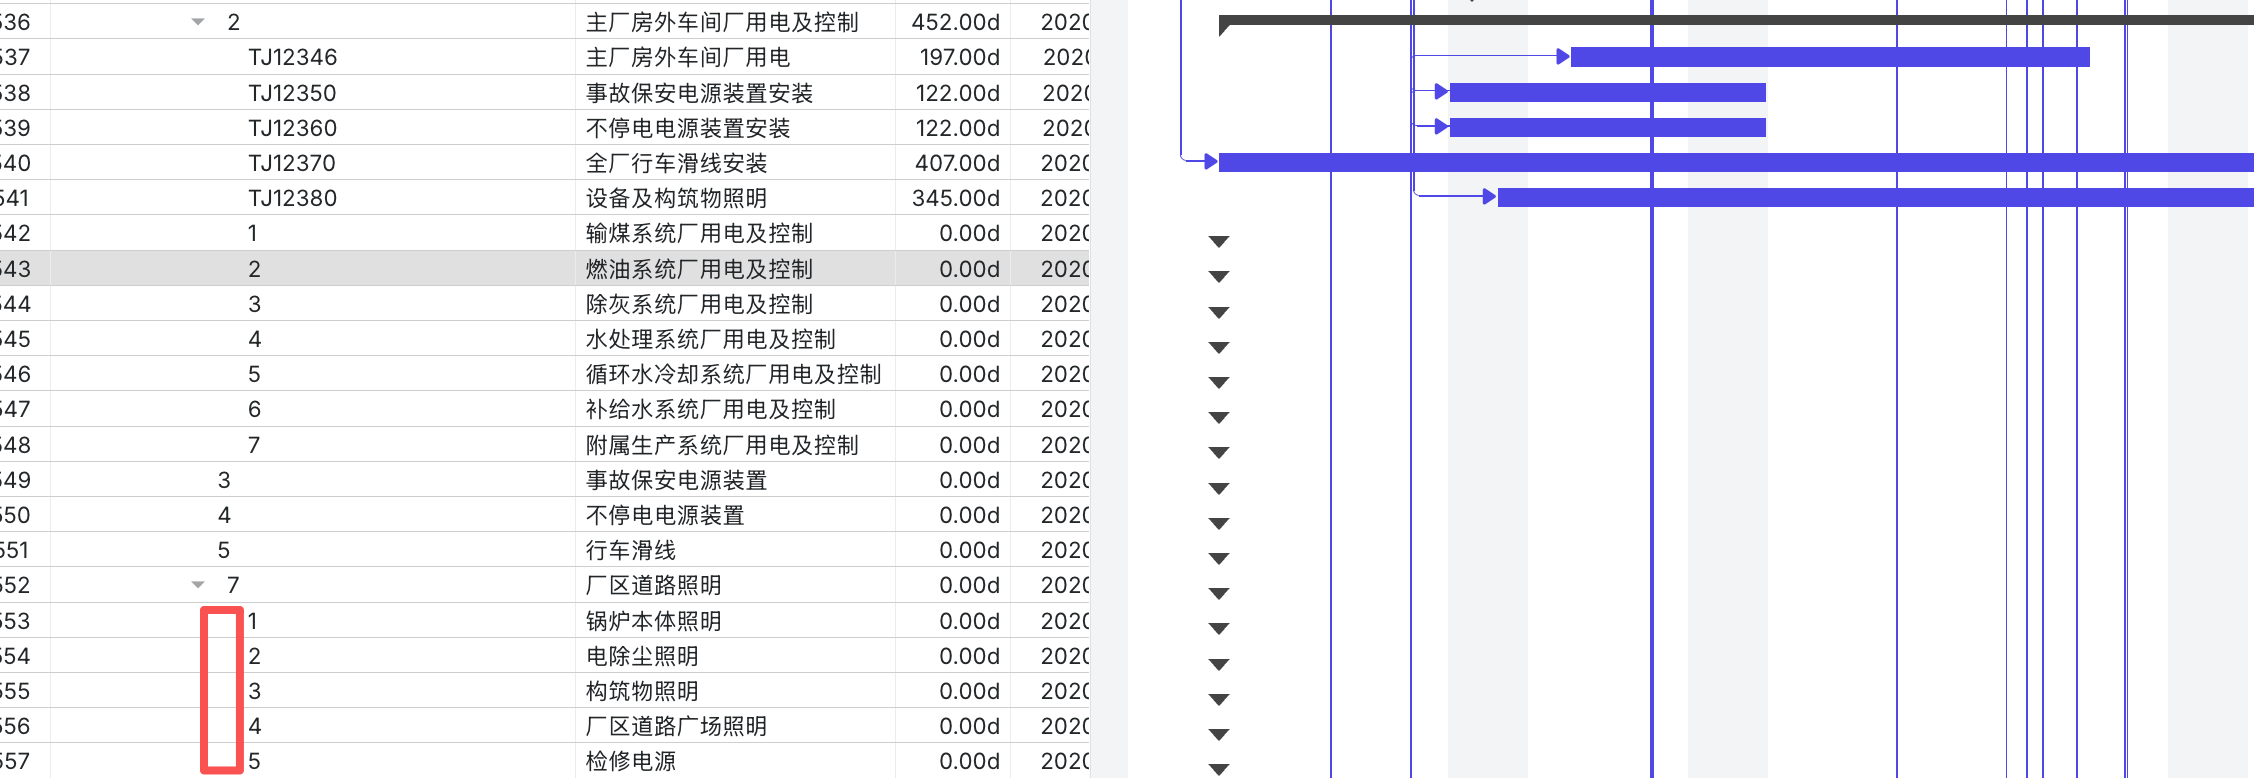
Task: Click milestone marker in 输煤系统厂用电及控制 row
Action: point(1218,241)
